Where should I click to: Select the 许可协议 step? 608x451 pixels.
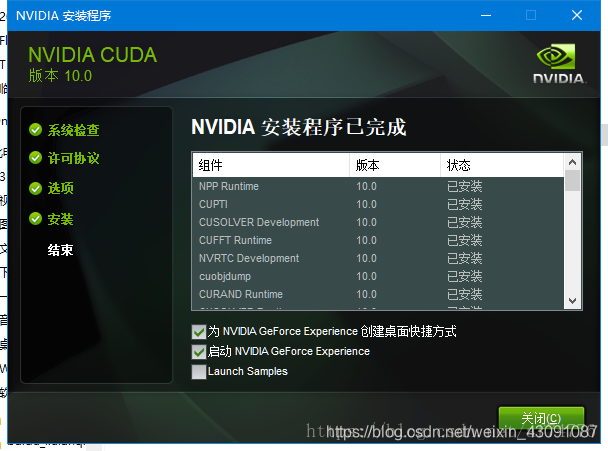(x=73, y=158)
